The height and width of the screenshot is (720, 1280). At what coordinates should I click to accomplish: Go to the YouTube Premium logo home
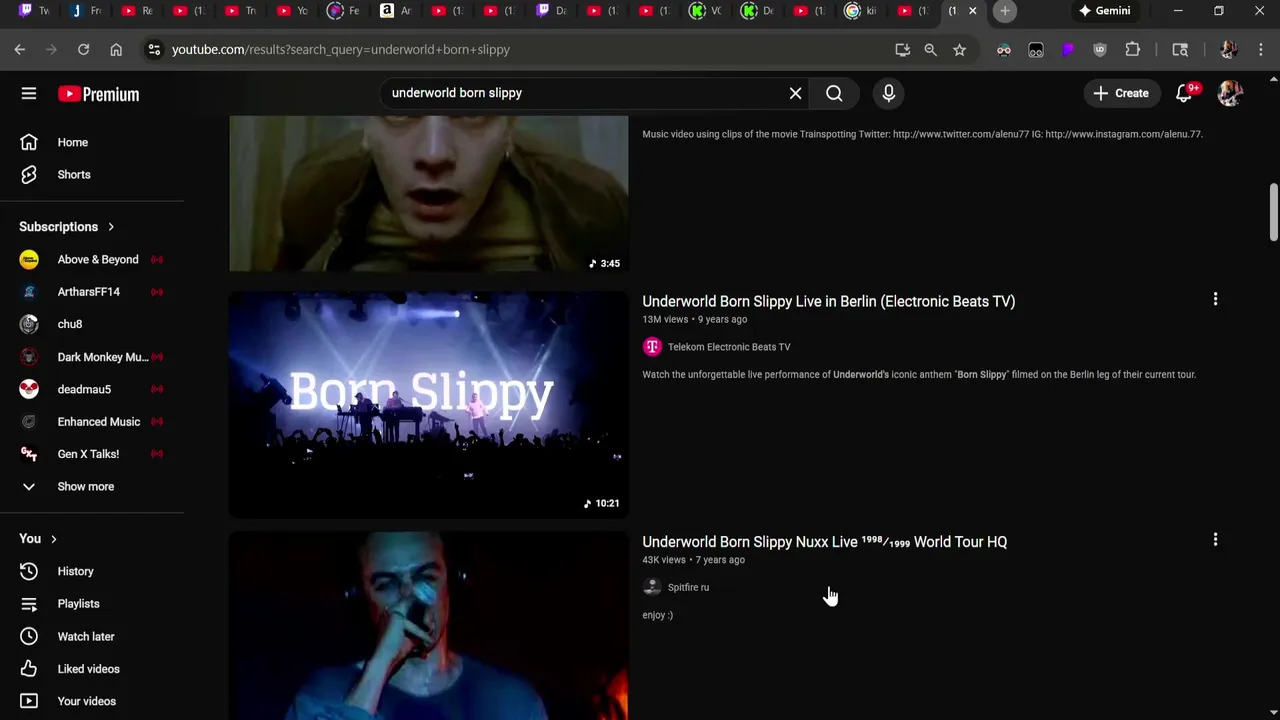(98, 94)
